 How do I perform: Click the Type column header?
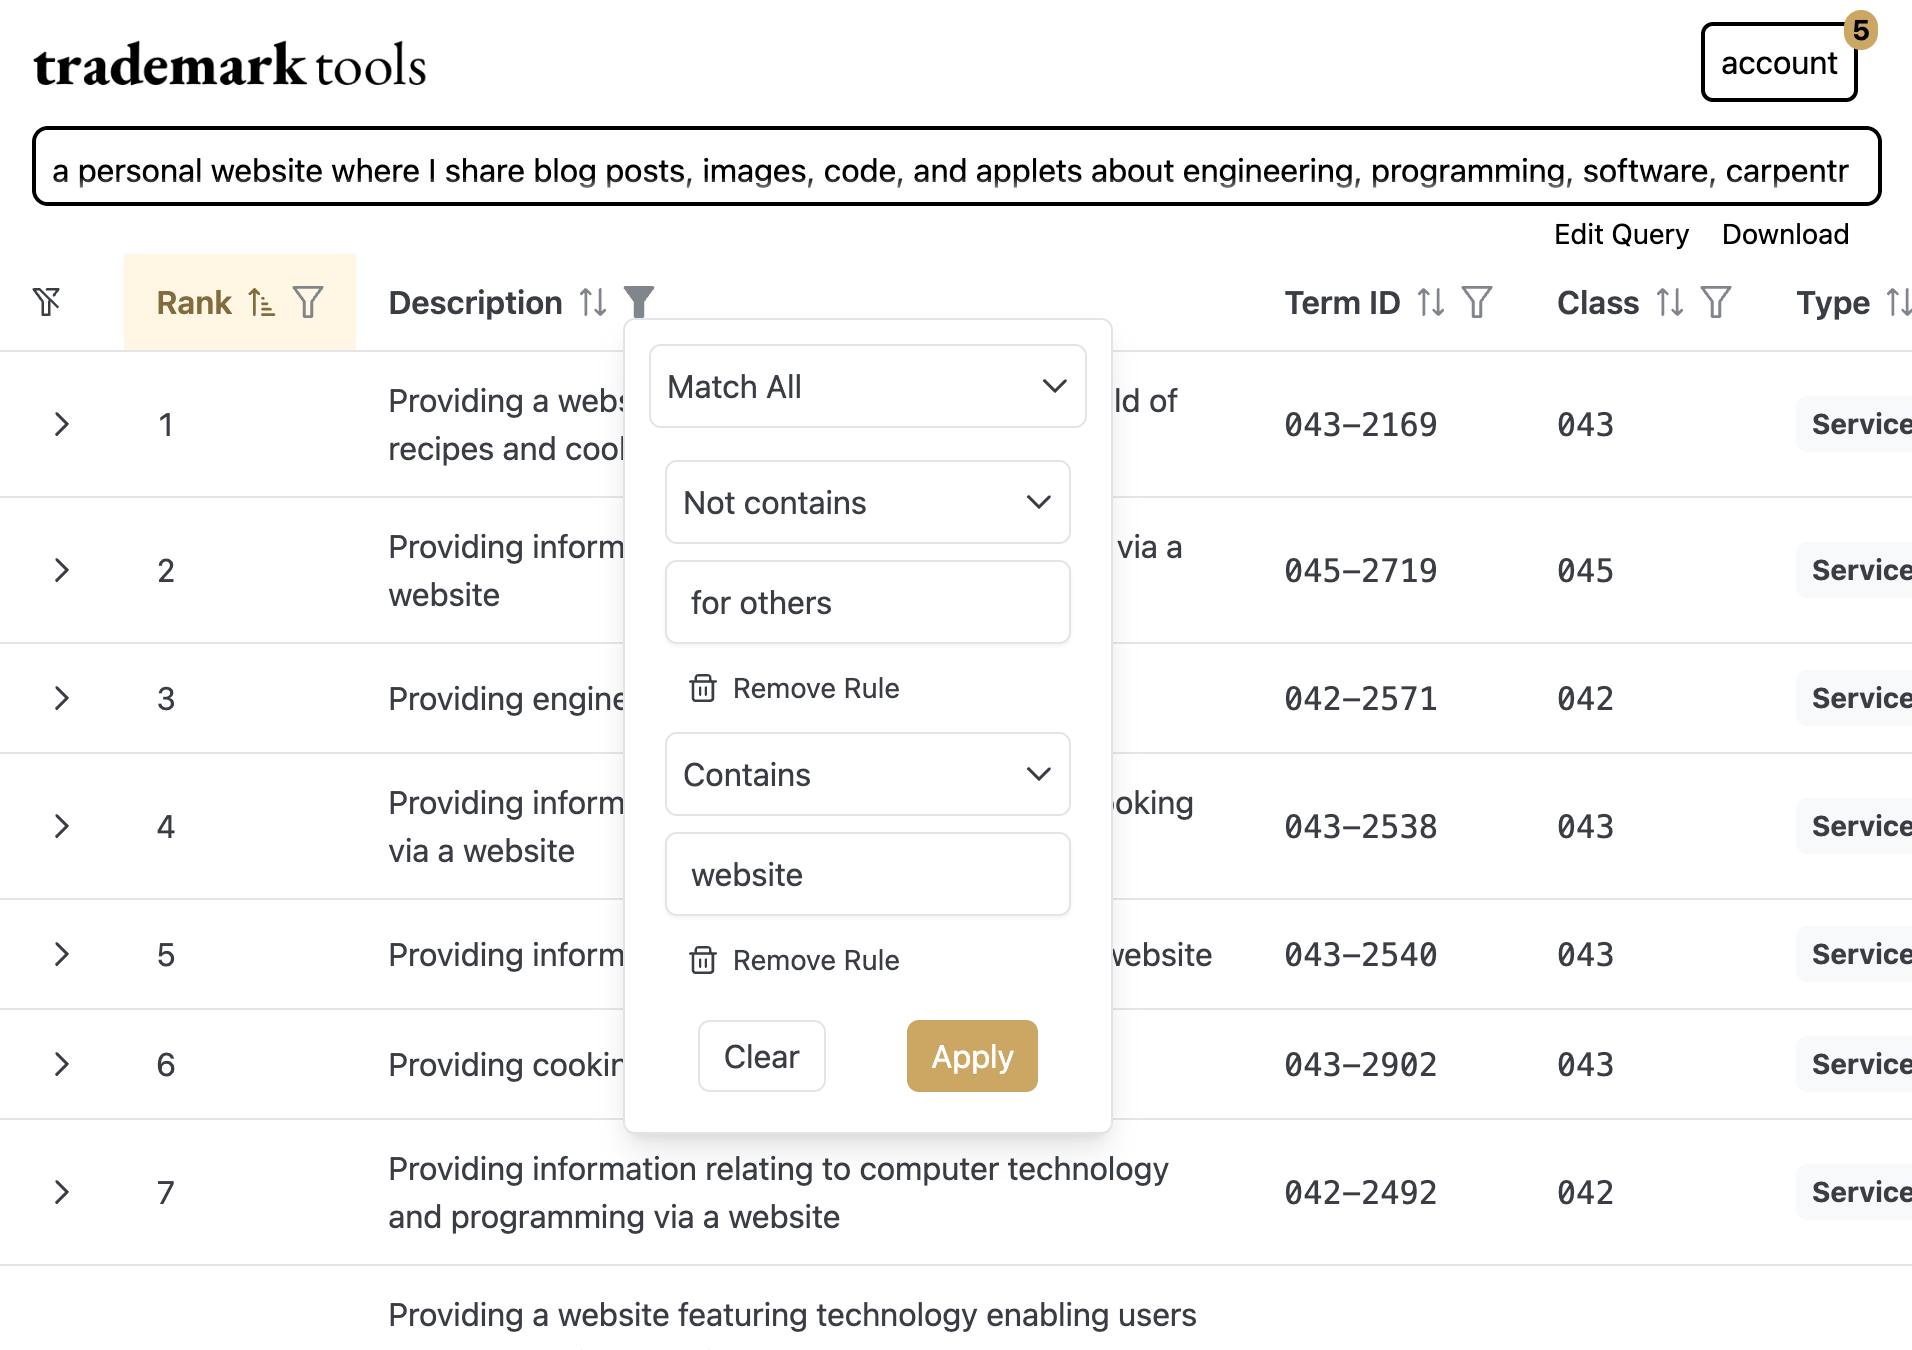click(1833, 302)
